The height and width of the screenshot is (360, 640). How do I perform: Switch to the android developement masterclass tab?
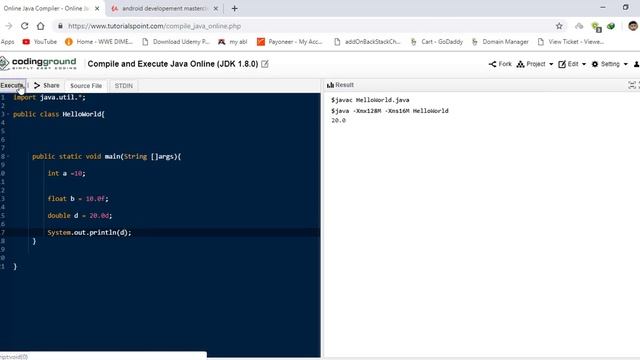[x=165, y=8]
